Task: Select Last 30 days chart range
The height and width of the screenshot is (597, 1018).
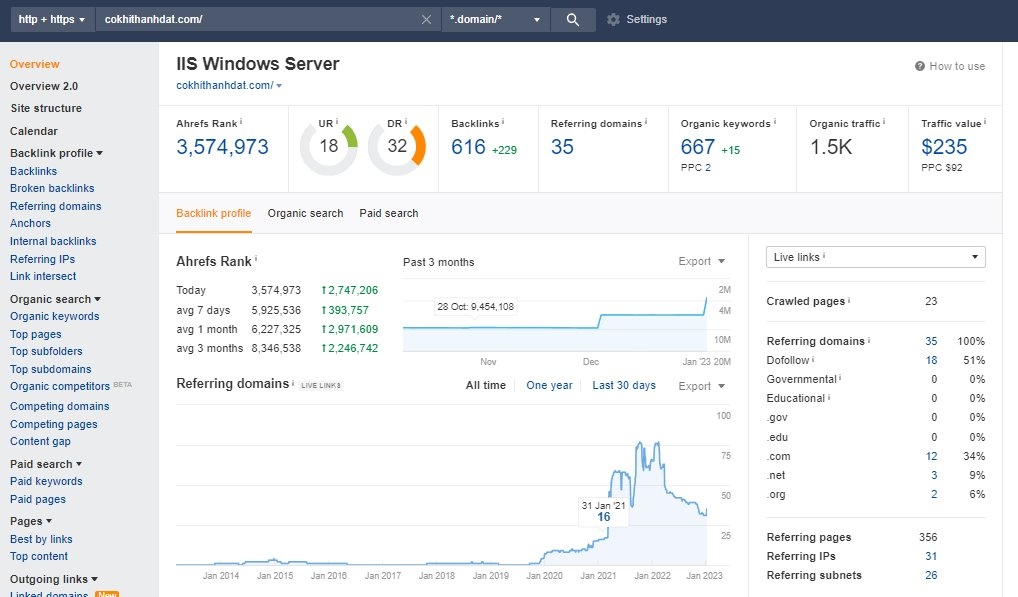Action: pos(624,385)
